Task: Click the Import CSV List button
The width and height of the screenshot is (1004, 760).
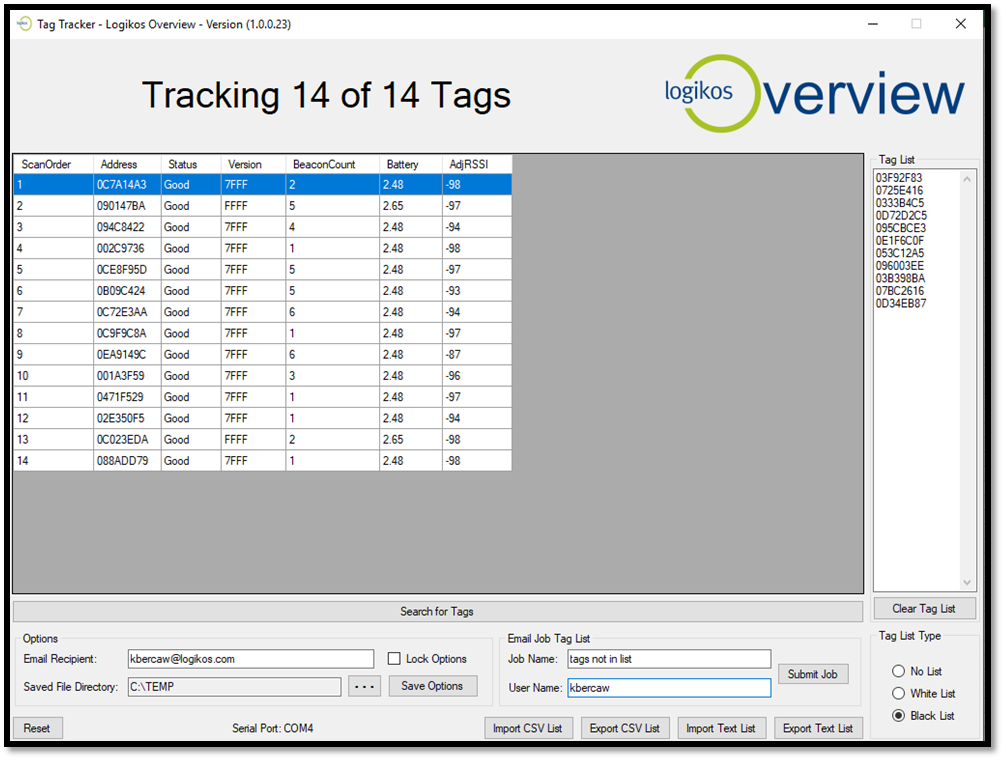Action: (528, 728)
